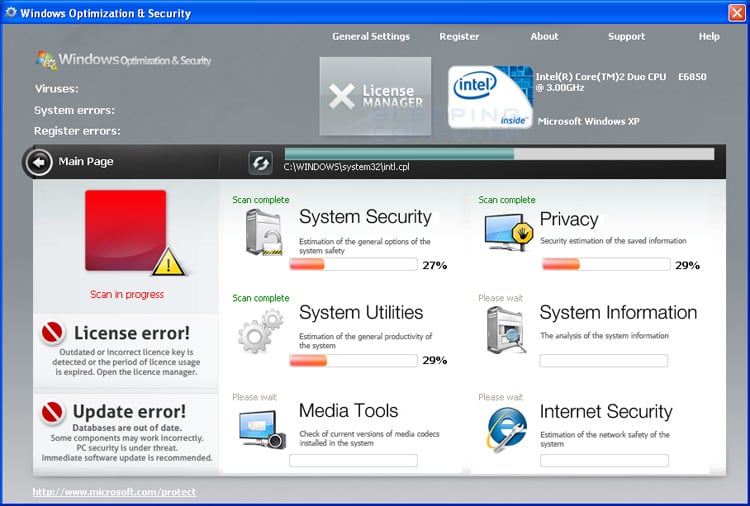The image size is (750, 506).
Task: Open the About menu item
Action: tap(544, 36)
